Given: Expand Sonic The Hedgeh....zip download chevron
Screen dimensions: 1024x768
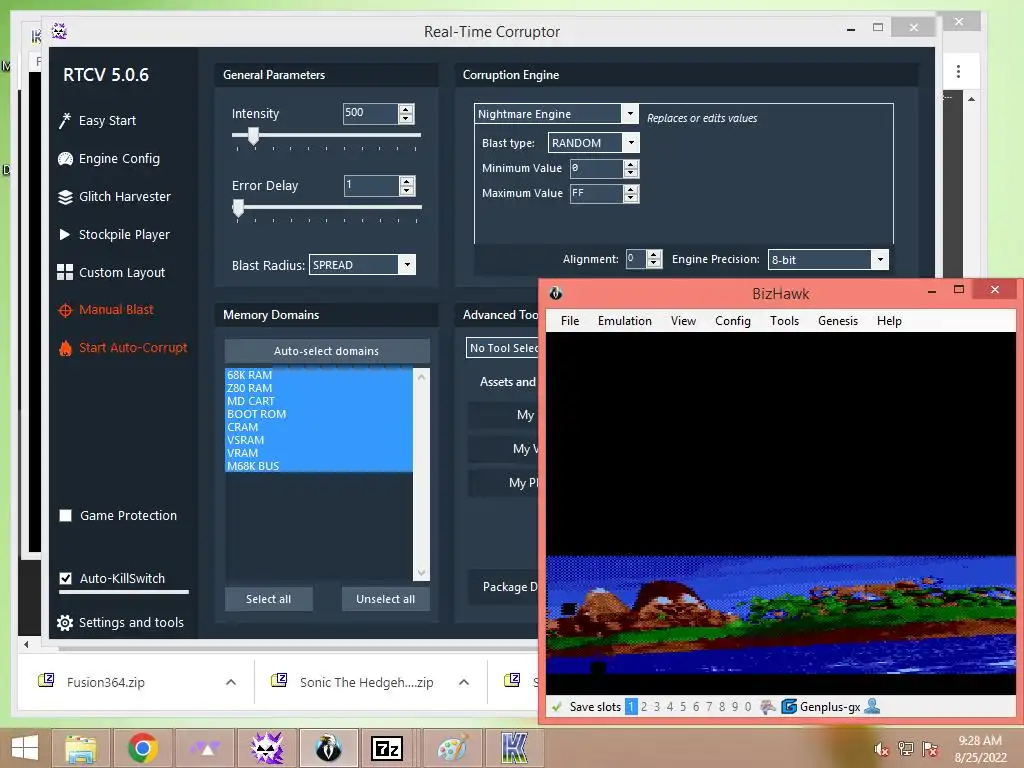Looking at the screenshot, I should coord(464,682).
